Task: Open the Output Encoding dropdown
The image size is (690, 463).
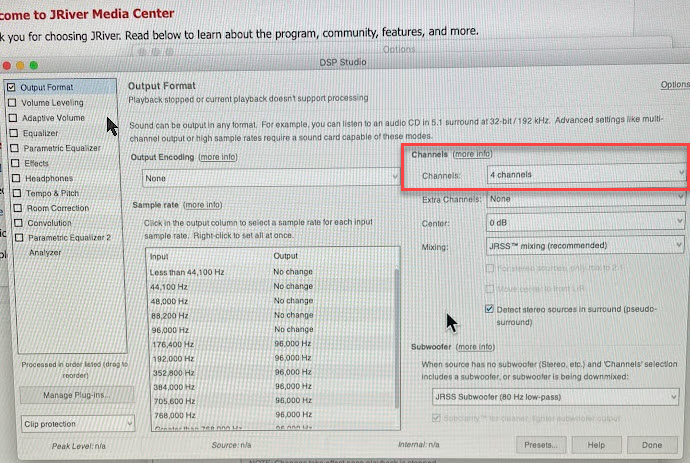Action: click(270, 178)
